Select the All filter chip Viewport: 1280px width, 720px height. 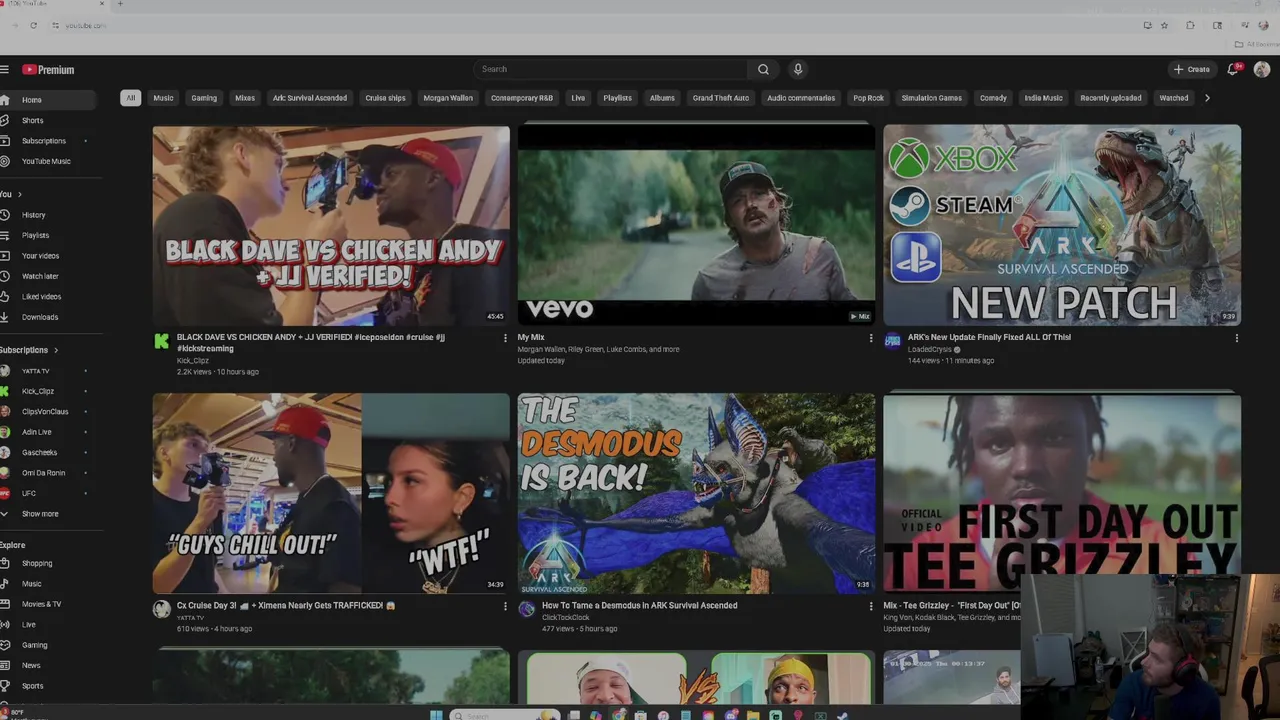[130, 98]
